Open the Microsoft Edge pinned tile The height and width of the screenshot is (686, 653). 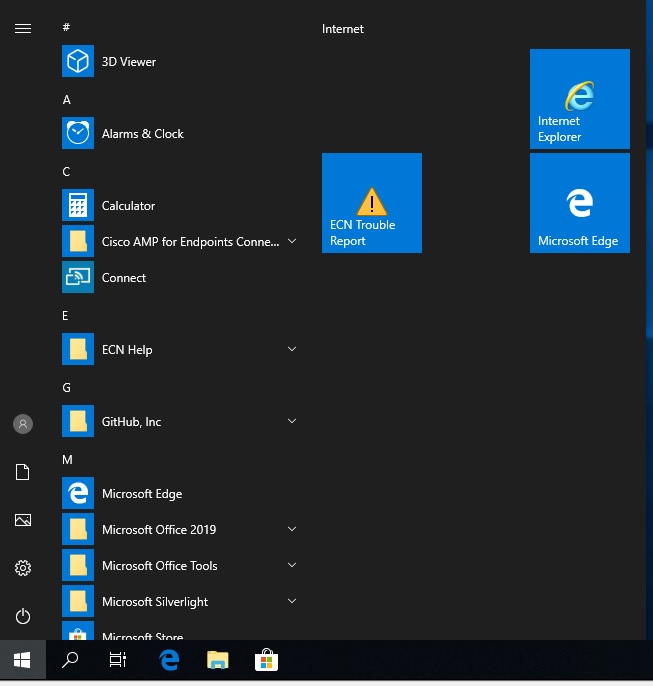click(x=580, y=203)
